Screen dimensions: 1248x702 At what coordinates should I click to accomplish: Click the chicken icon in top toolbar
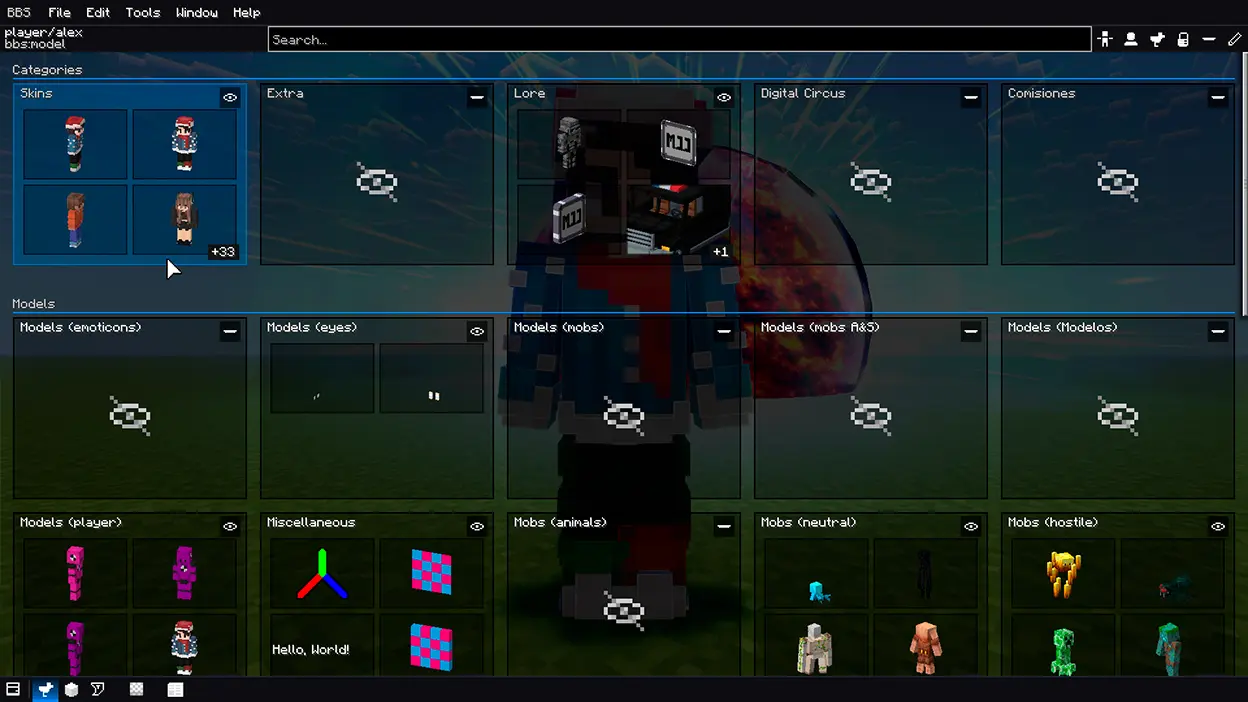[1157, 40]
